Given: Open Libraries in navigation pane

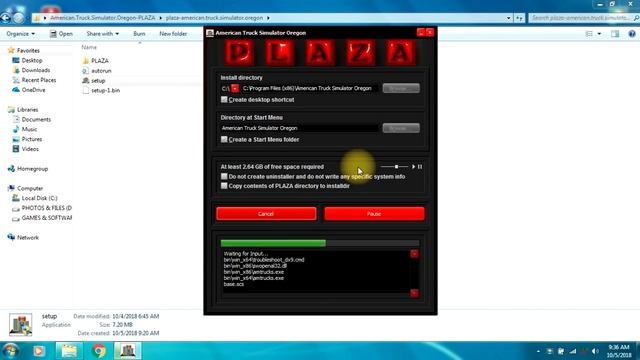Looking at the screenshot, I should [27, 110].
